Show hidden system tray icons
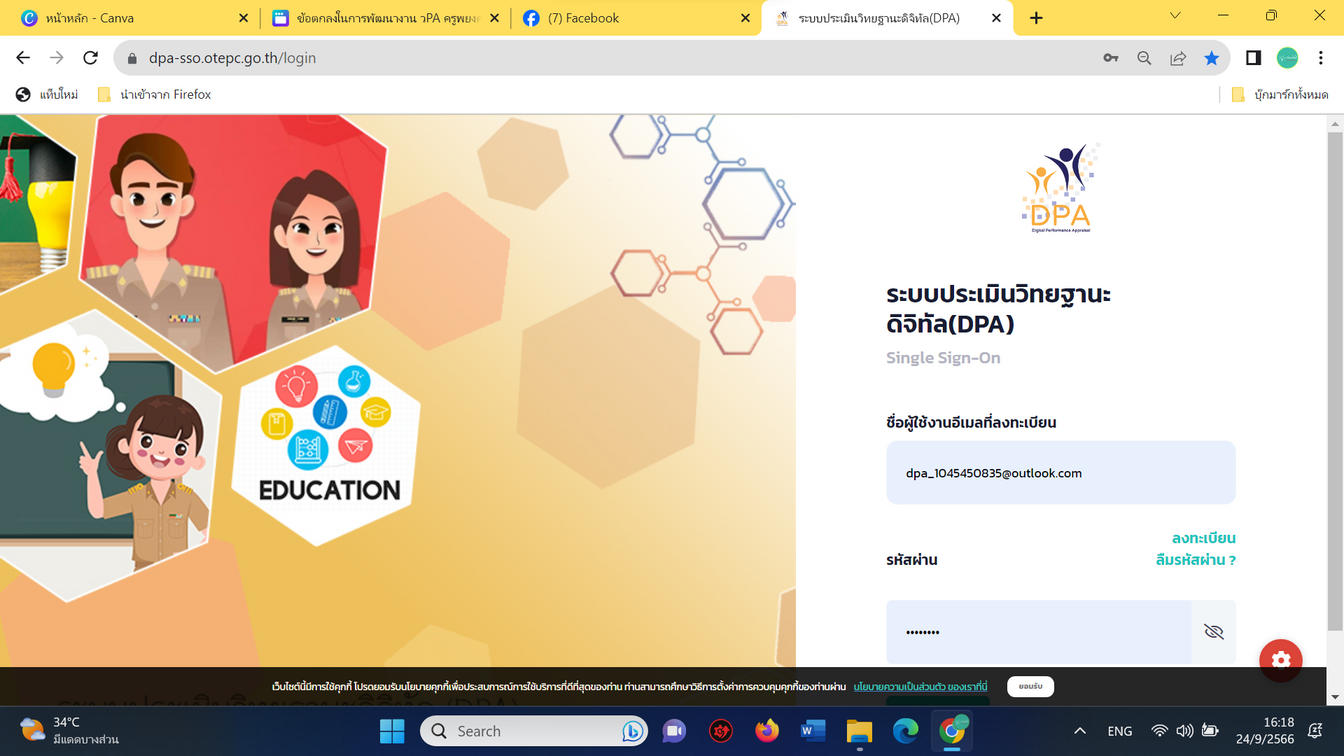This screenshot has width=1344, height=756. (1079, 731)
